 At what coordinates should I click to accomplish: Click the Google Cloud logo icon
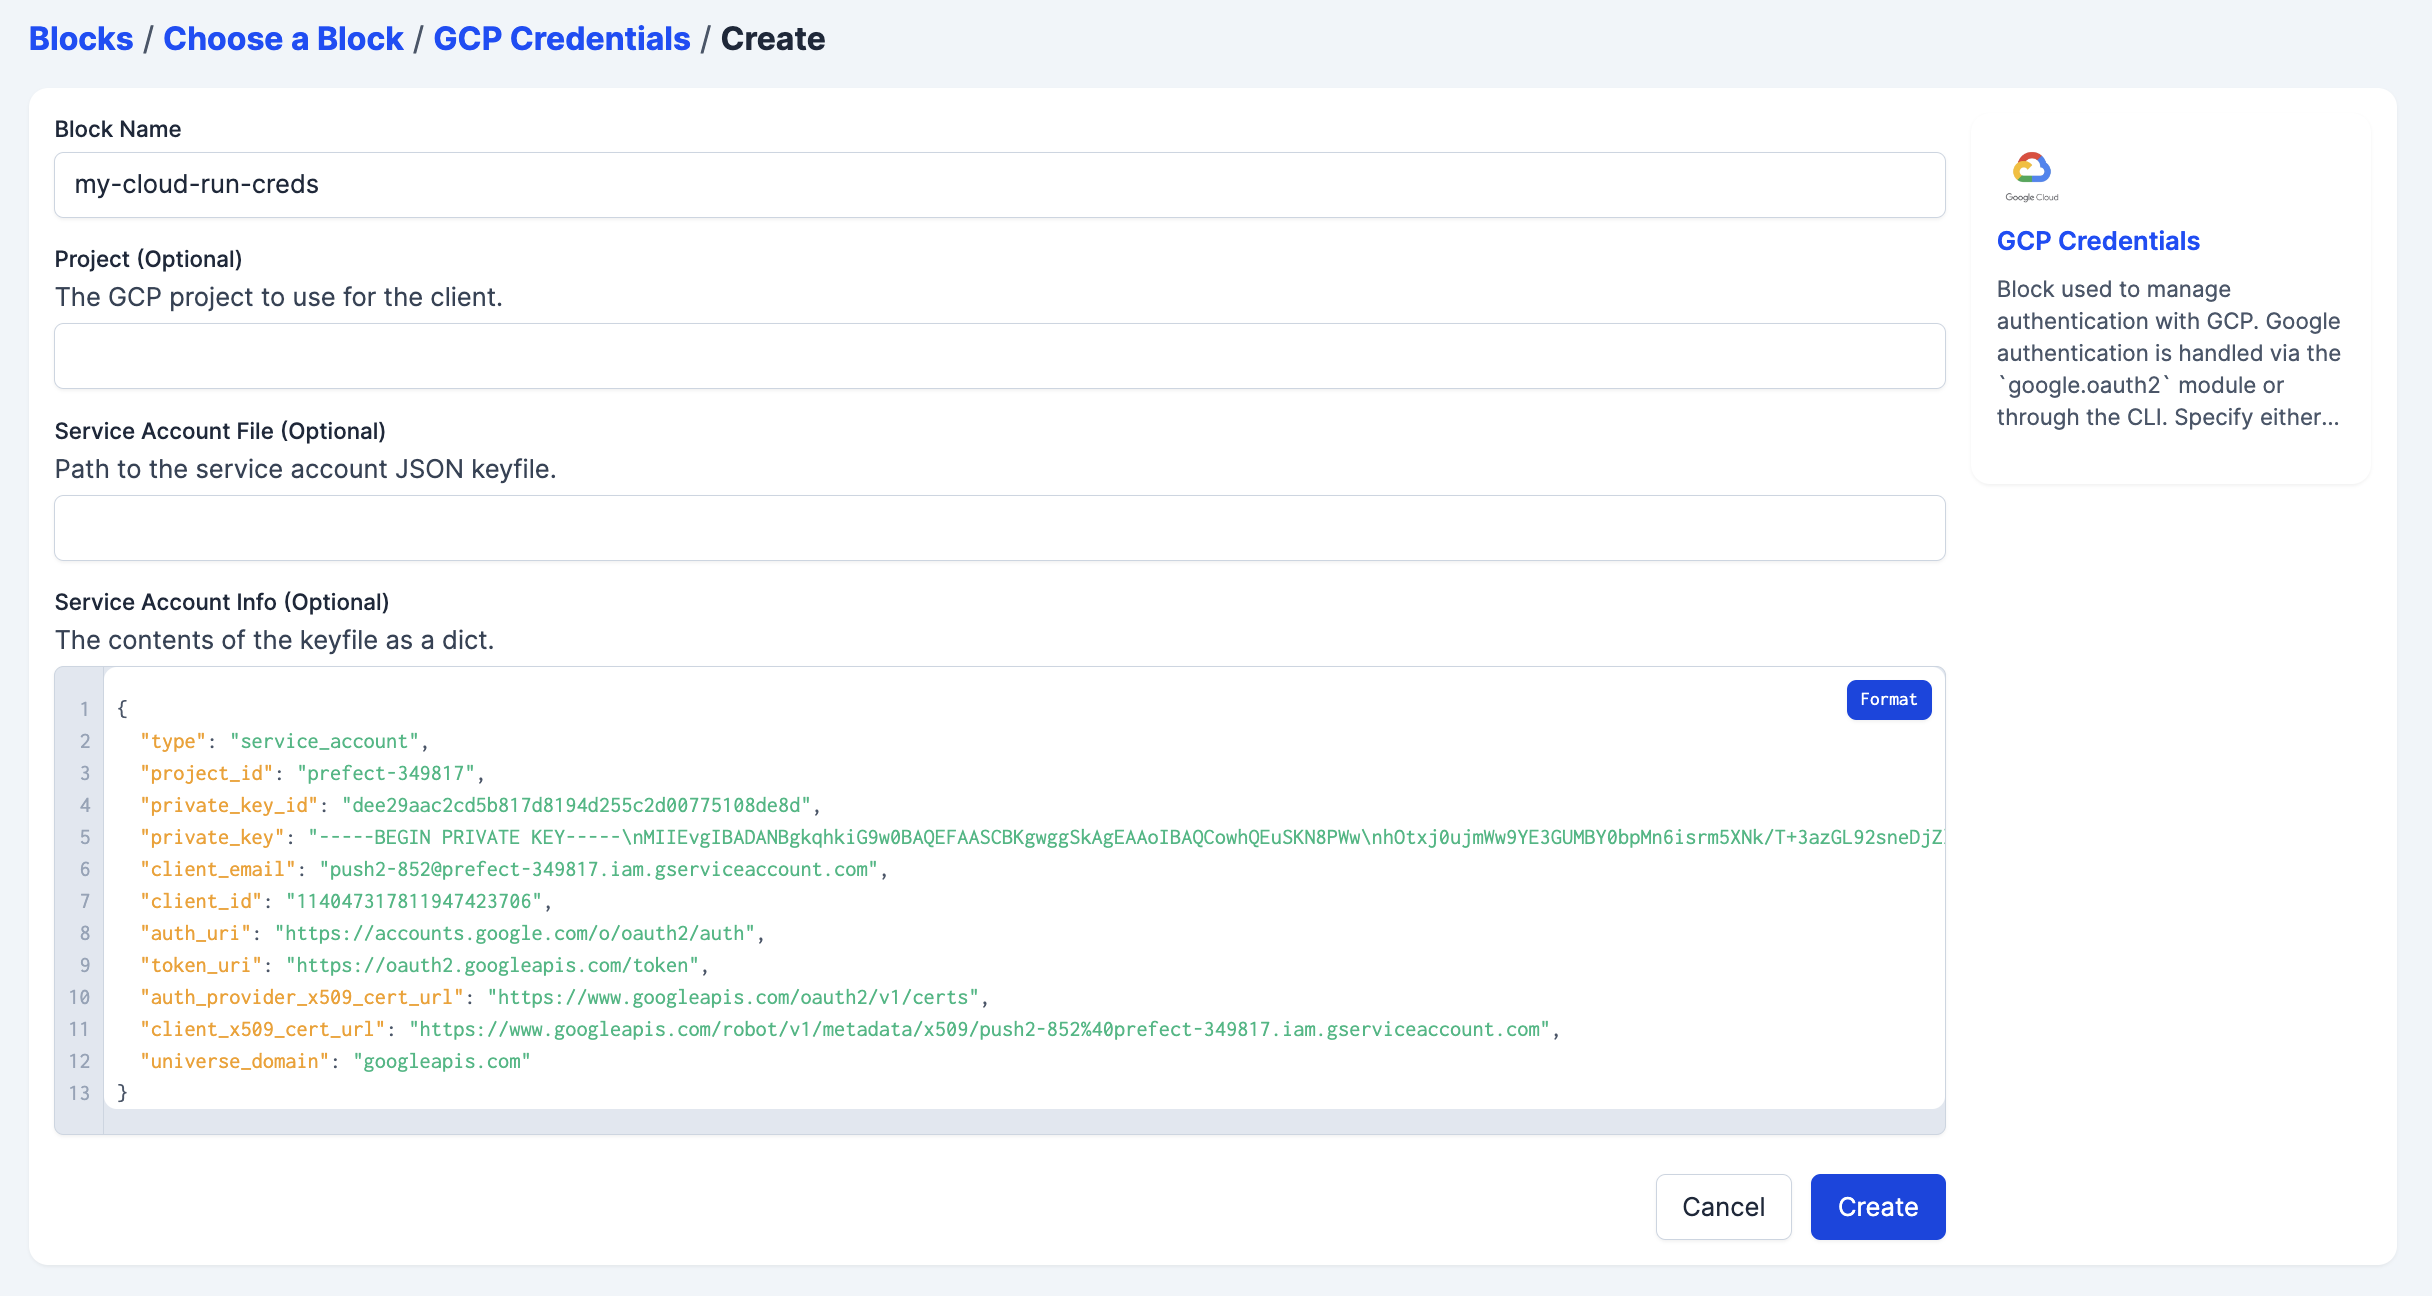2031,177
